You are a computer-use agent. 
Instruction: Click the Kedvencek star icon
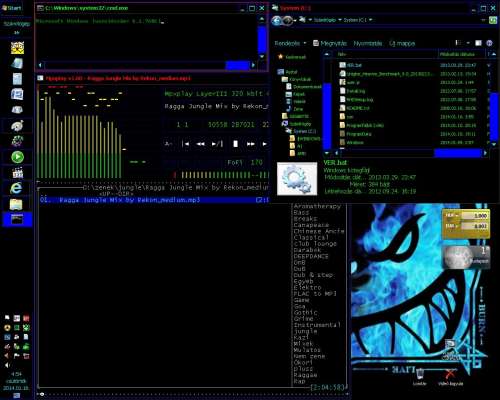tap(280, 57)
